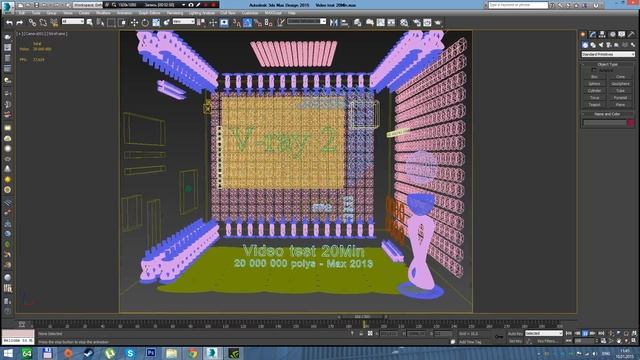Screen dimensions: 640x360
Task: Click the Box primitive button
Action: pos(594,77)
